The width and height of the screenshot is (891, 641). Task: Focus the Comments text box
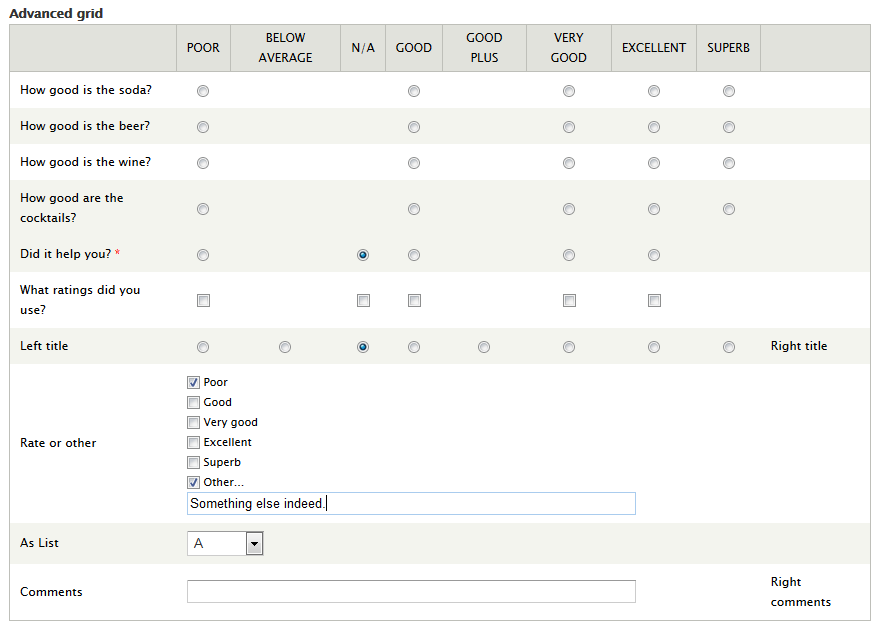tap(410, 591)
